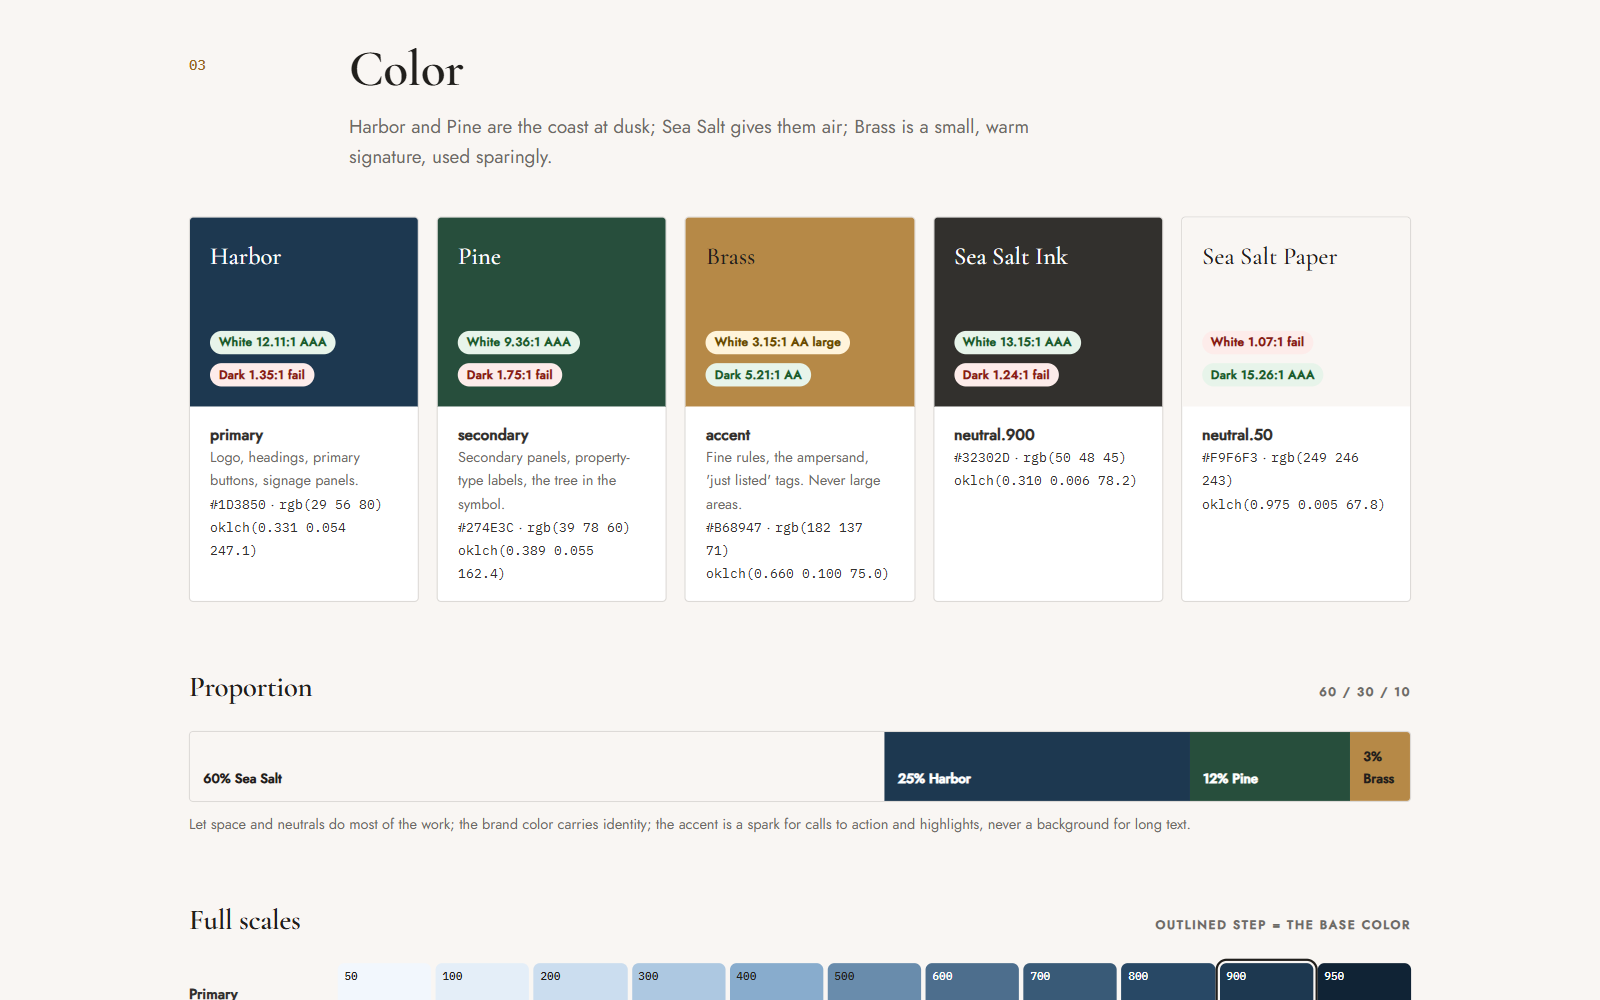Select the primary scale step 500
This screenshot has height=1000, width=1600.
(x=874, y=982)
